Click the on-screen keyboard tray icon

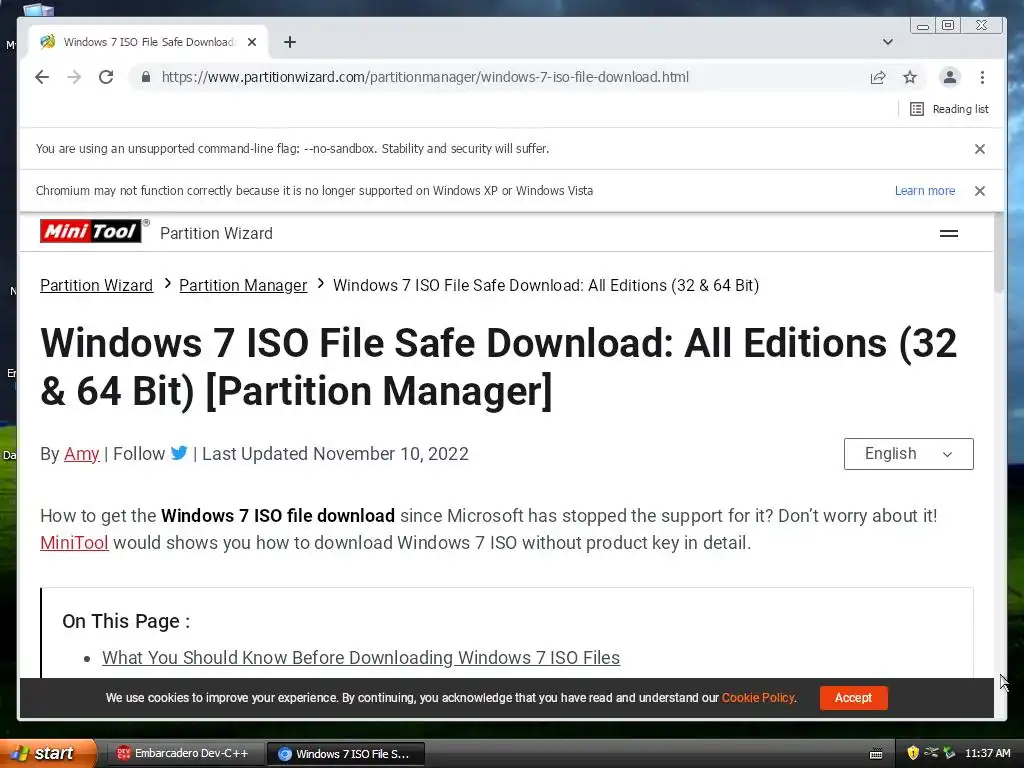pos(876,754)
